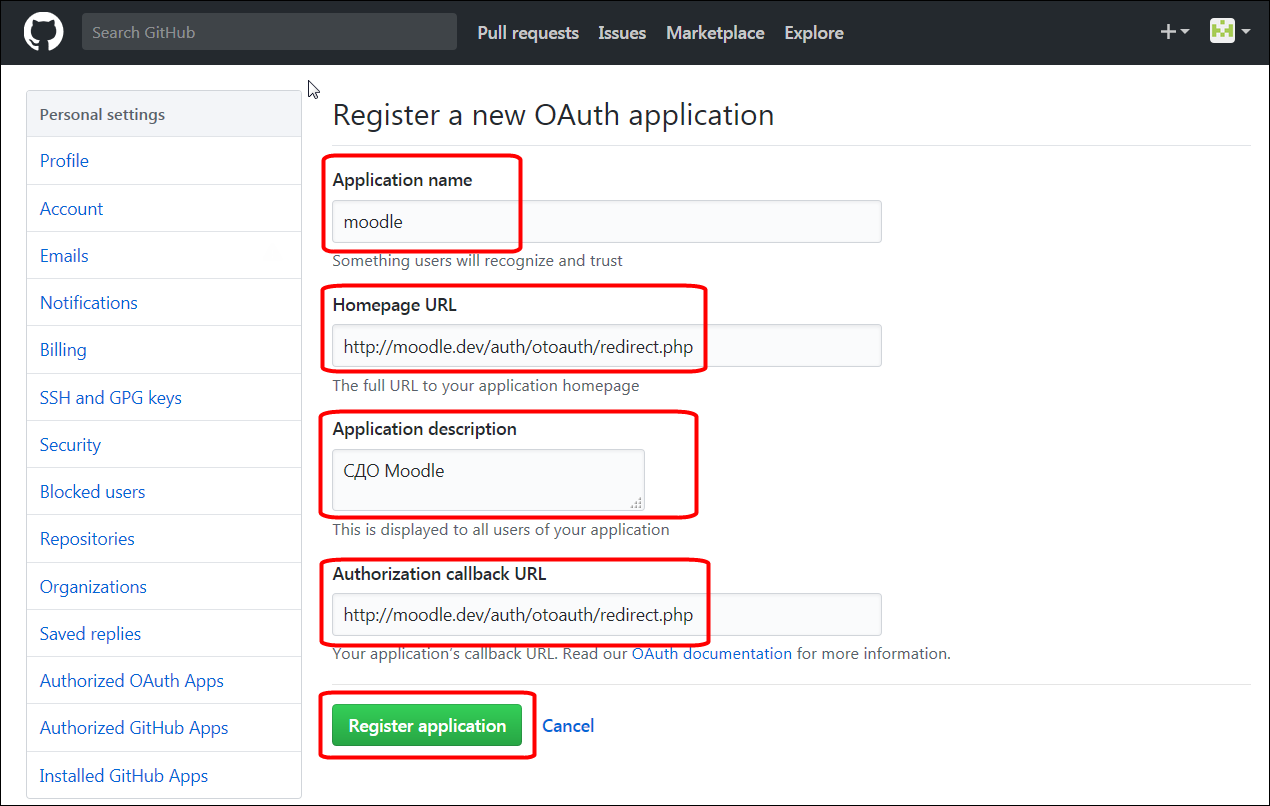Click the GitHub octocat logo

pos(44,32)
